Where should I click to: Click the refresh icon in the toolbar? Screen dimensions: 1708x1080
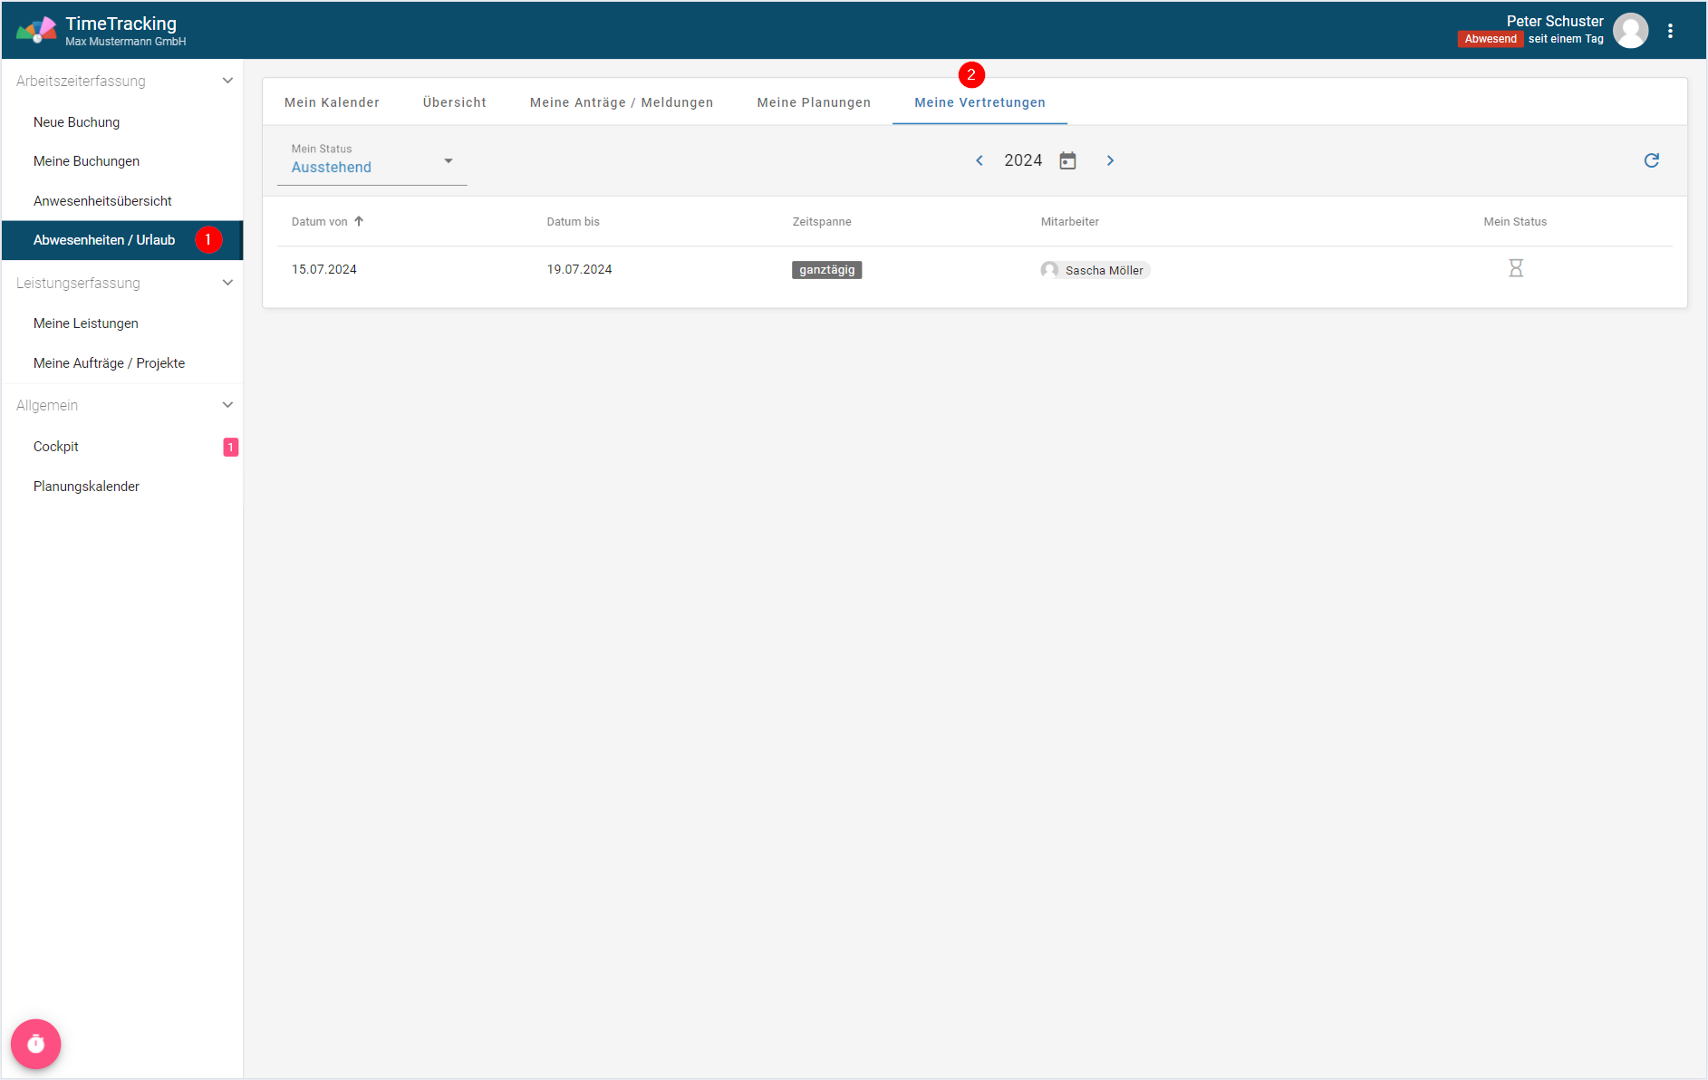[1651, 161]
